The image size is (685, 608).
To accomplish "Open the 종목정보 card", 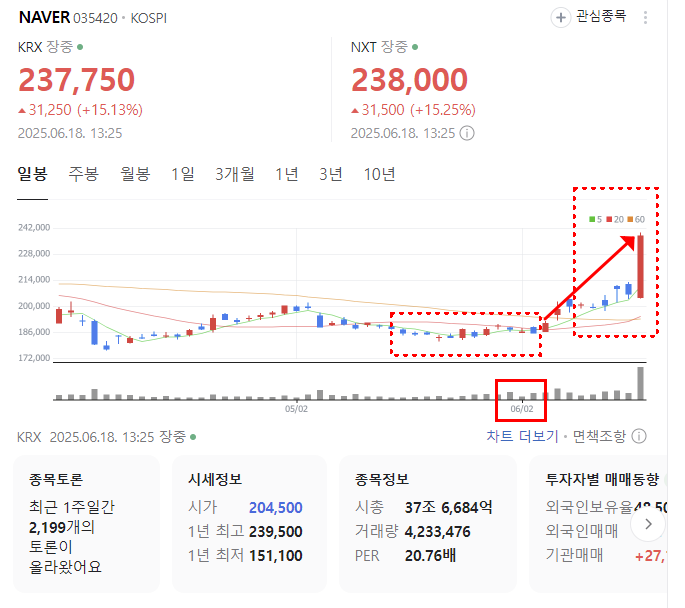I will 428,524.
